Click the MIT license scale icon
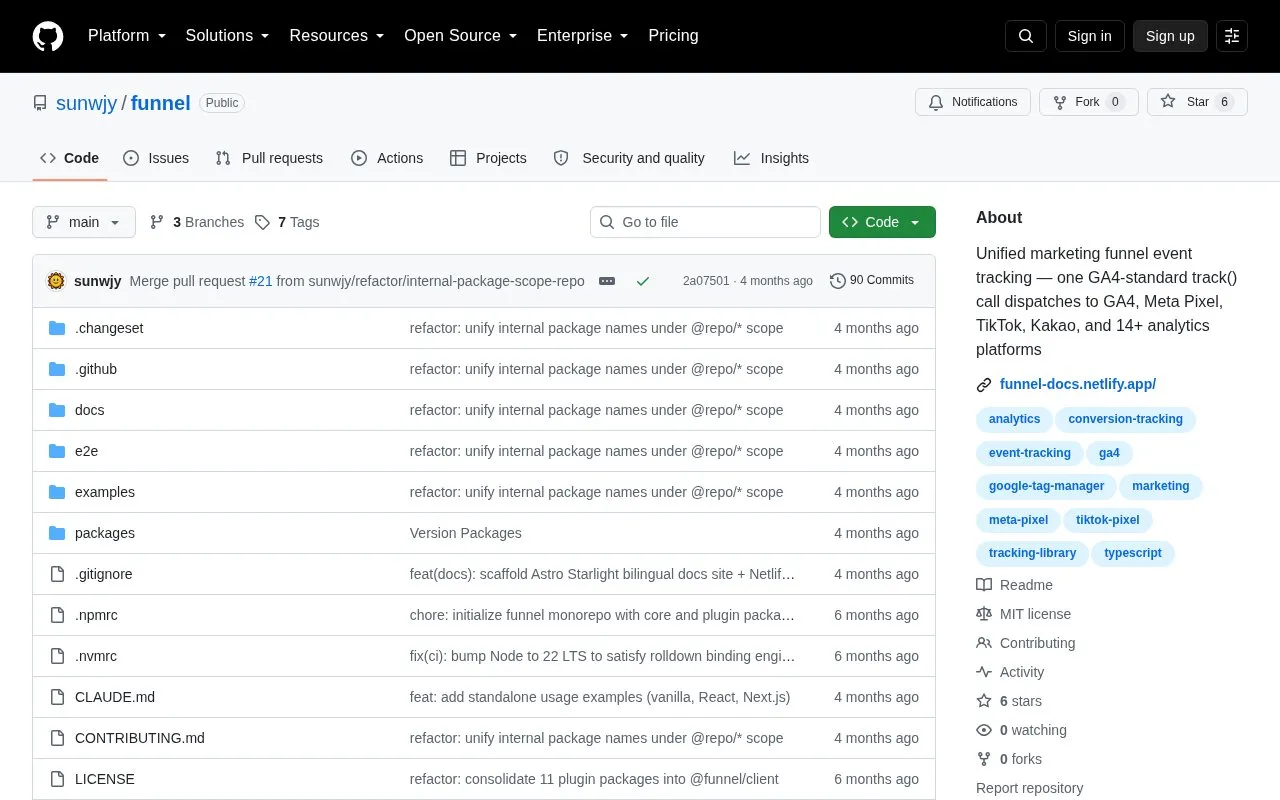1280x800 pixels. [984, 614]
